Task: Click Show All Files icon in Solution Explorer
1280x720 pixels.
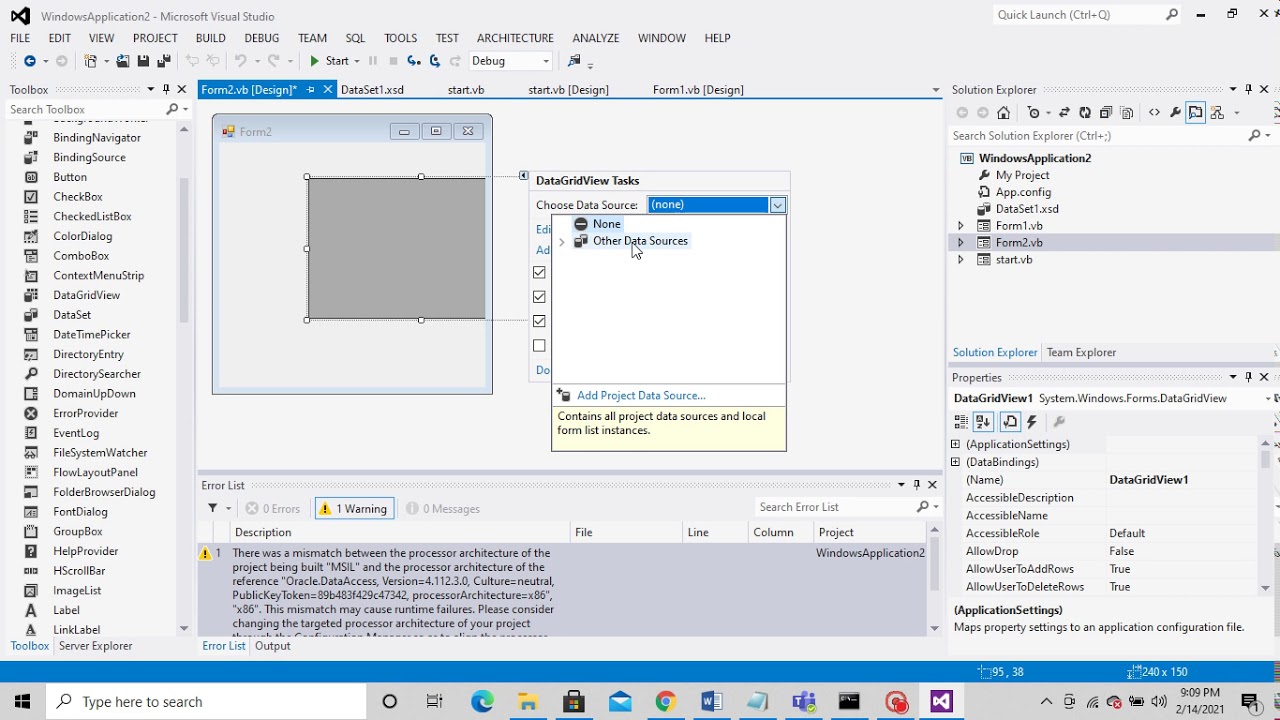Action: 1127,113
